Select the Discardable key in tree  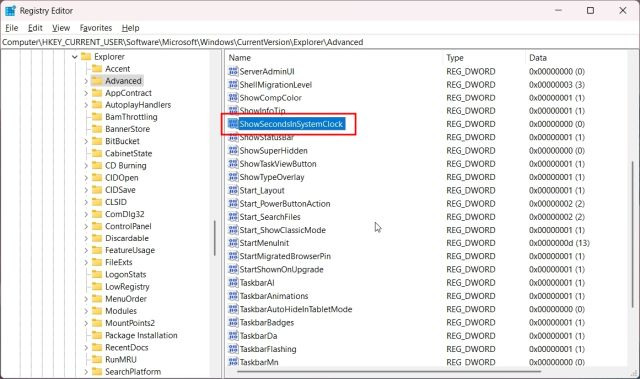[x=127, y=238]
